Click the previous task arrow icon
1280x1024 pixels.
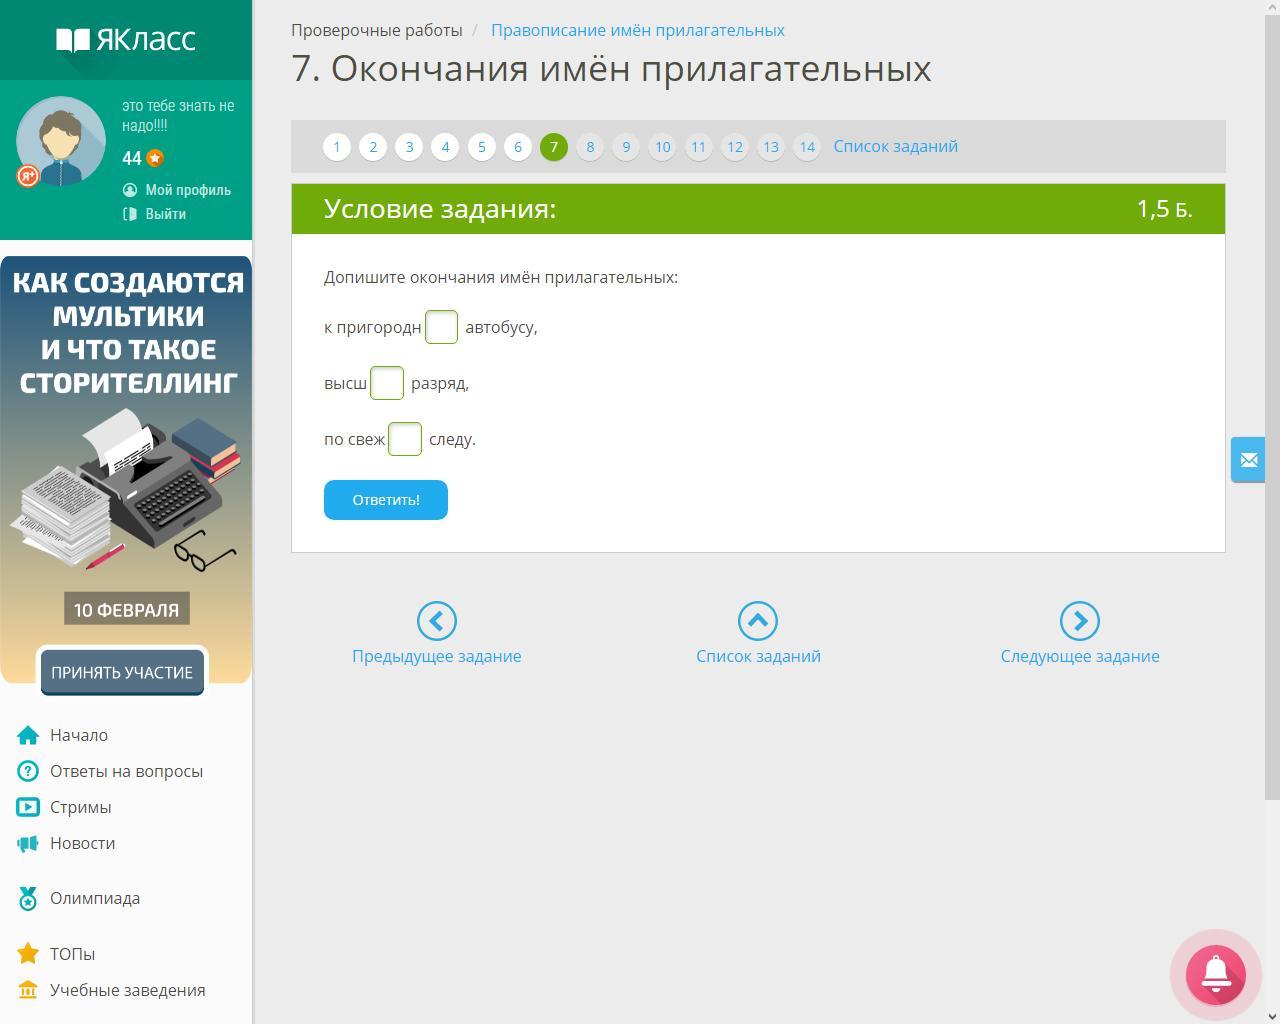437,621
